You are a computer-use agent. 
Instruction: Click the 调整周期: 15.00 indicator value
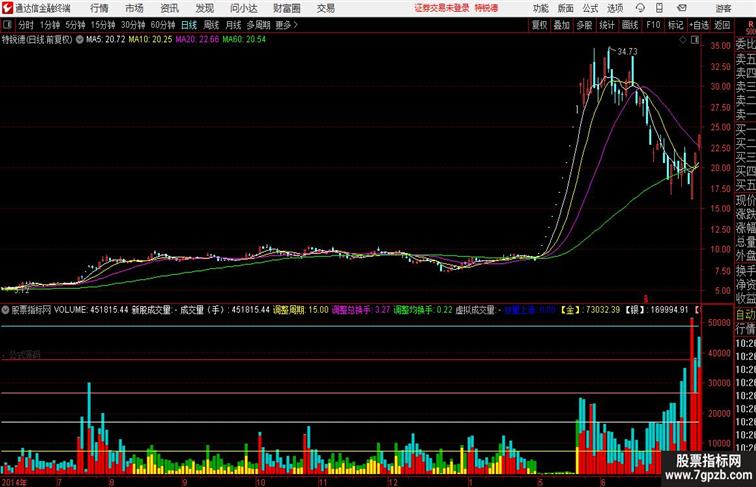point(300,310)
